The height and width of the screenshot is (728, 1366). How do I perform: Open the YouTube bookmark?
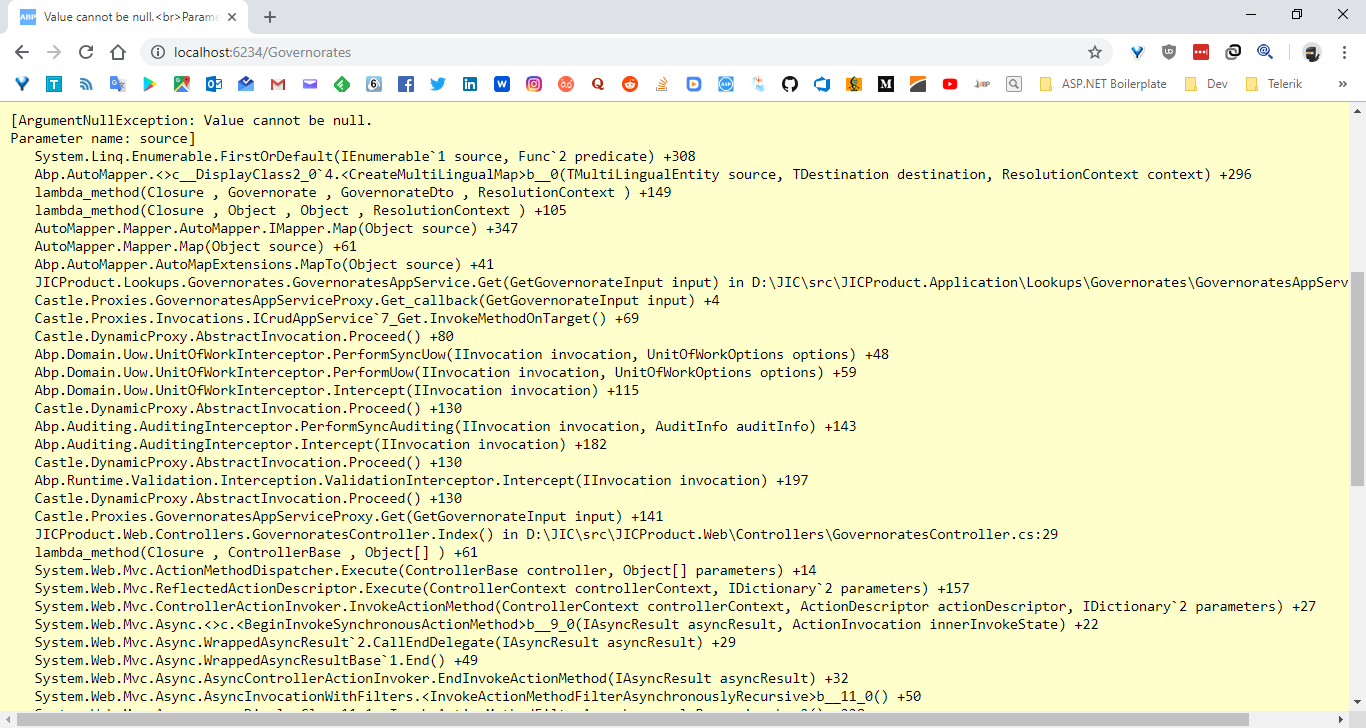950,83
